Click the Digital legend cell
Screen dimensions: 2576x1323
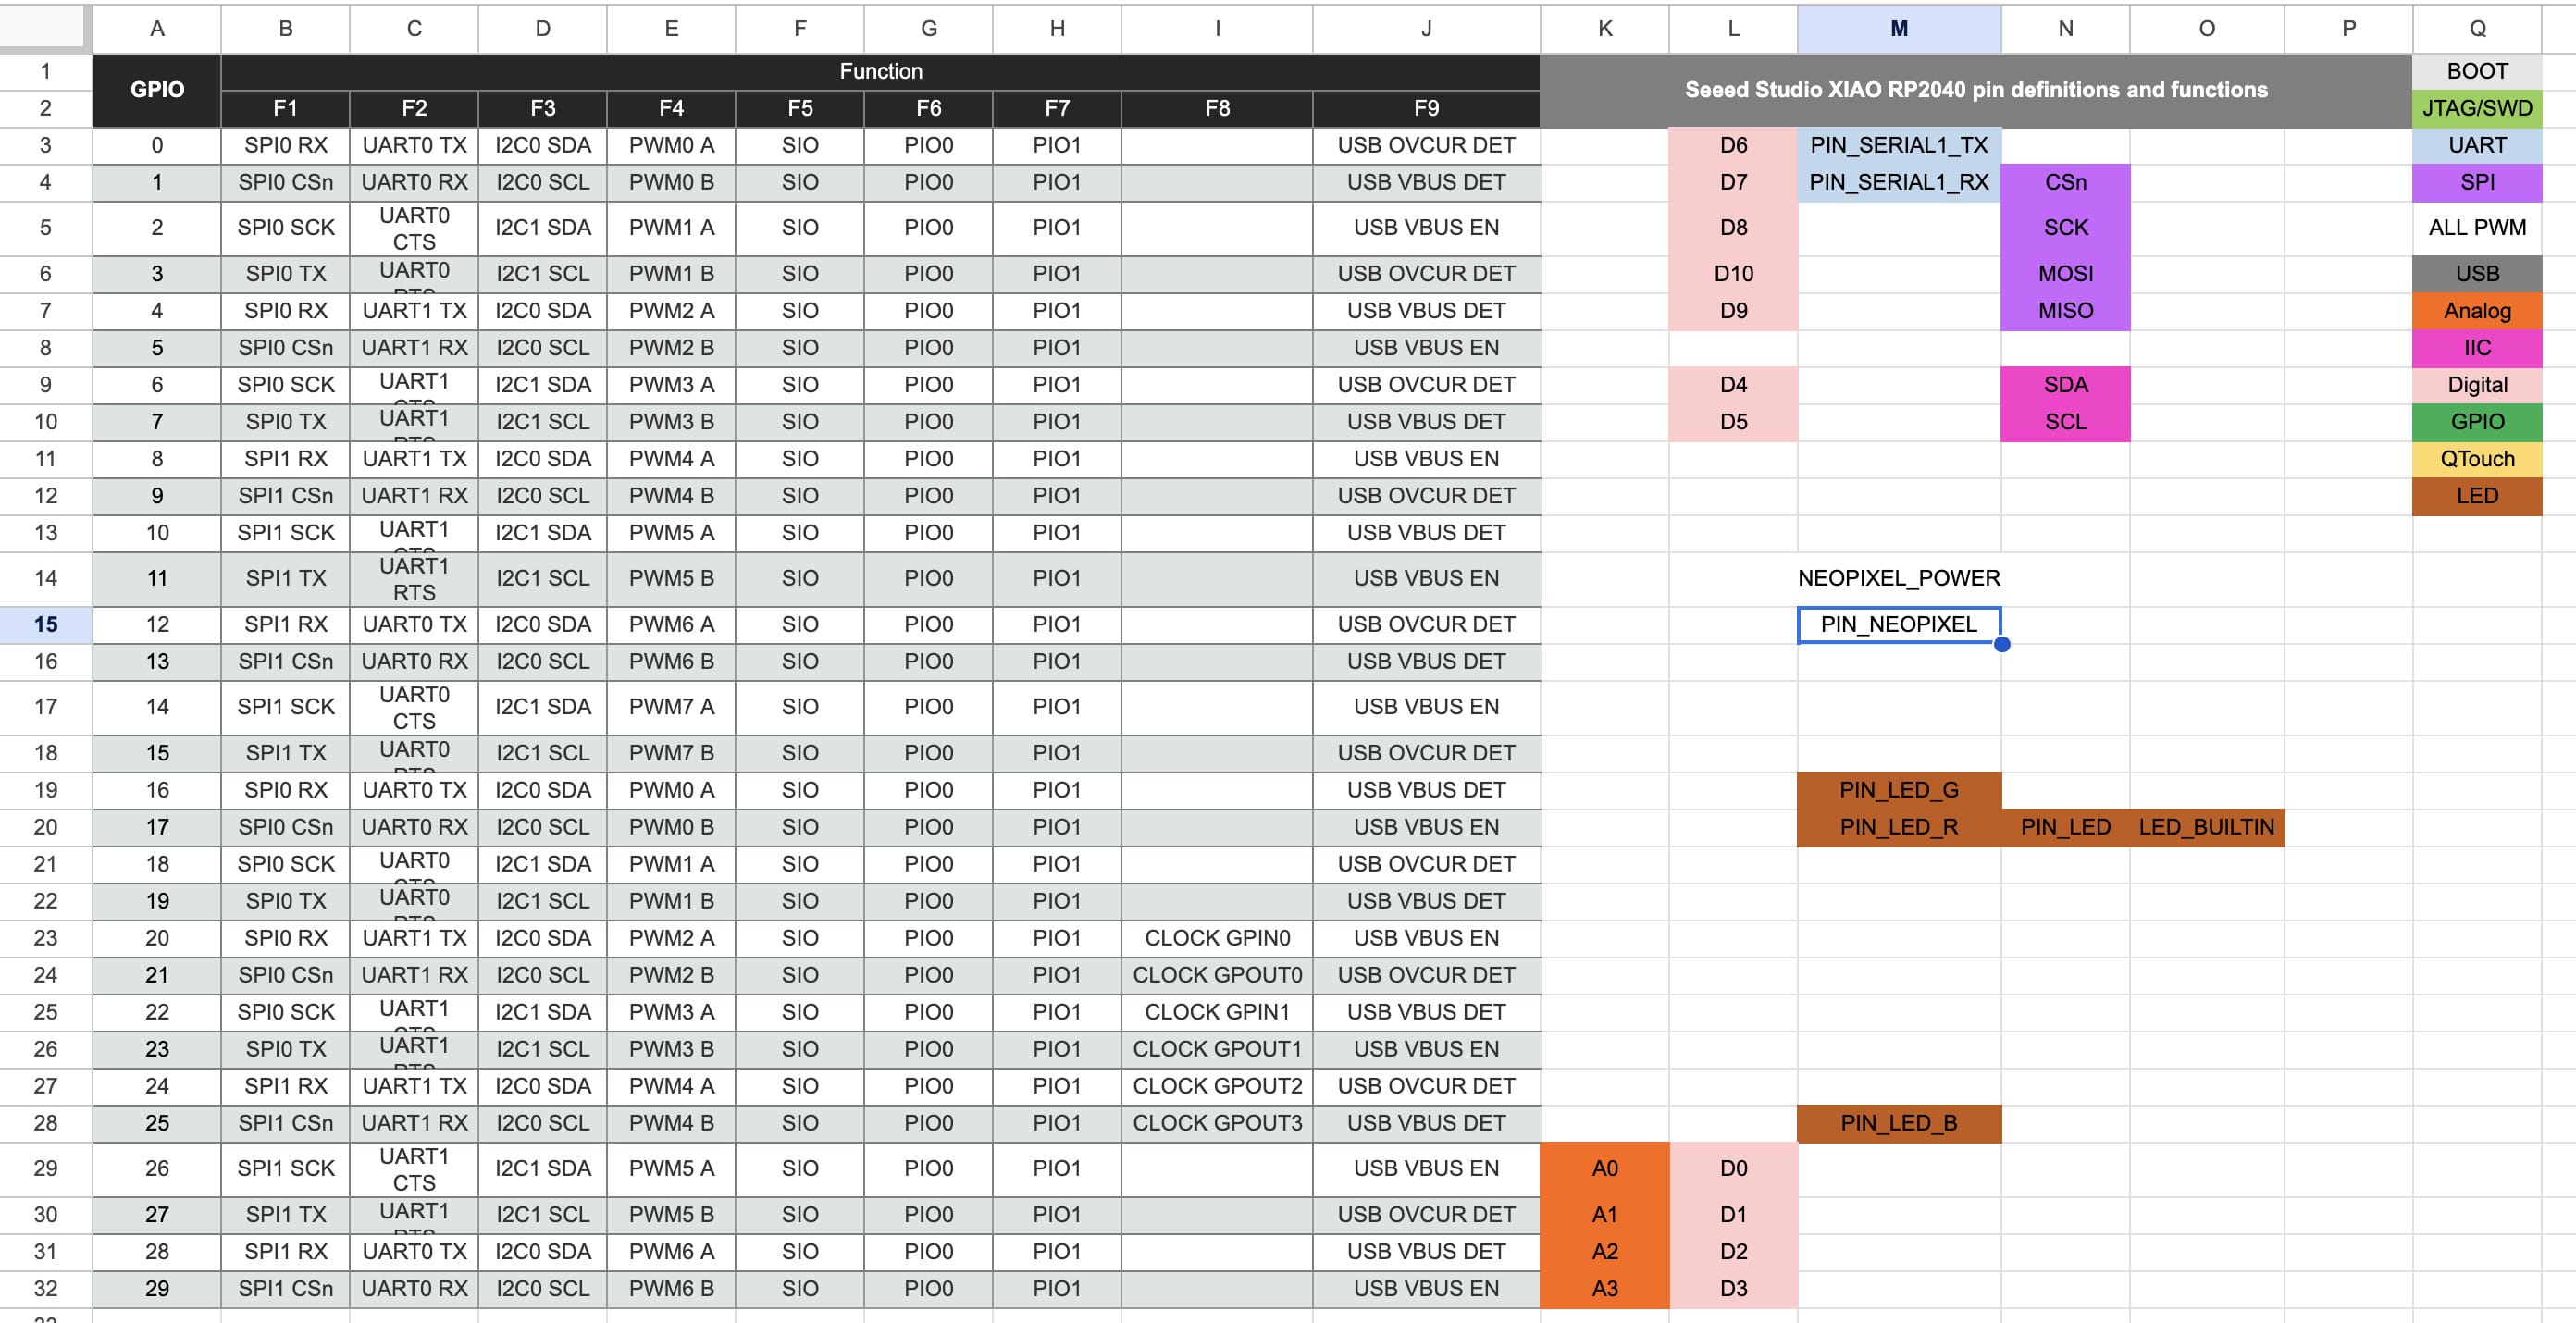pos(2477,385)
